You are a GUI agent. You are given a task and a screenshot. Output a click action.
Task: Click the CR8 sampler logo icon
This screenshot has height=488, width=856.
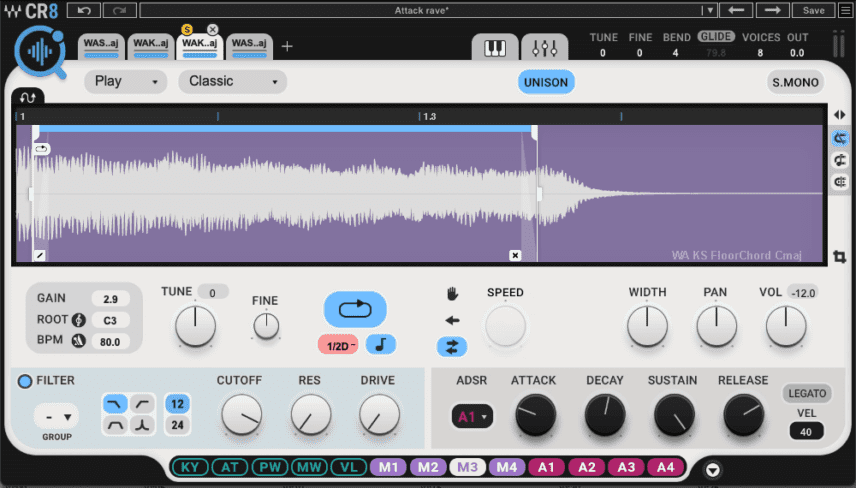(41, 52)
